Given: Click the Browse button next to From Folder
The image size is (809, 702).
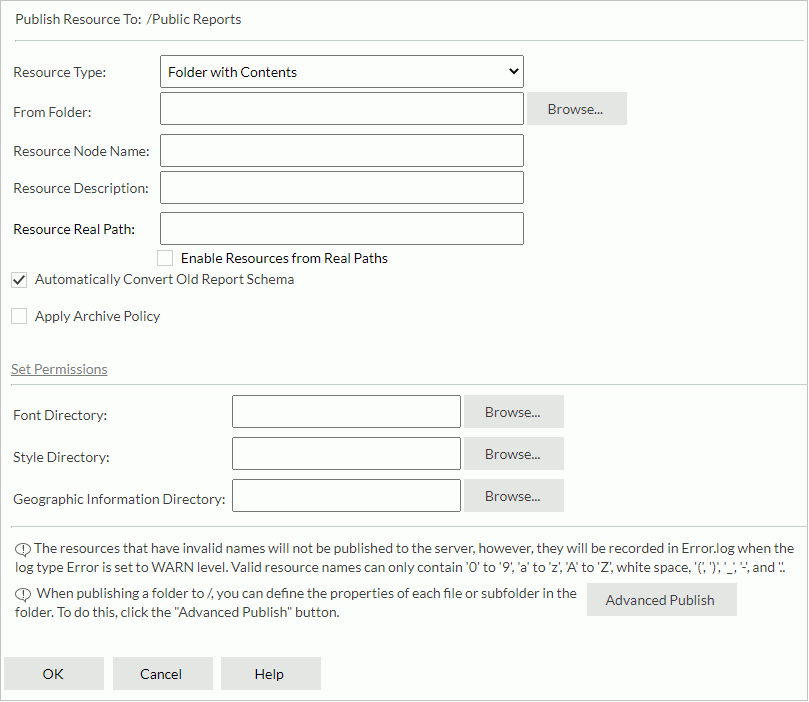Looking at the screenshot, I should click(576, 108).
